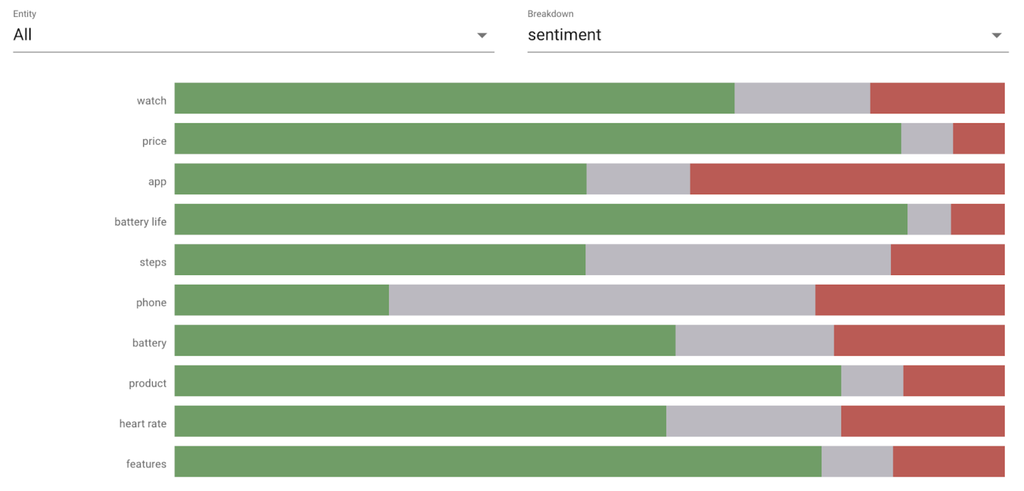Click the green positive segment for features
Screen dimensions: 1024x491
click(x=498, y=461)
